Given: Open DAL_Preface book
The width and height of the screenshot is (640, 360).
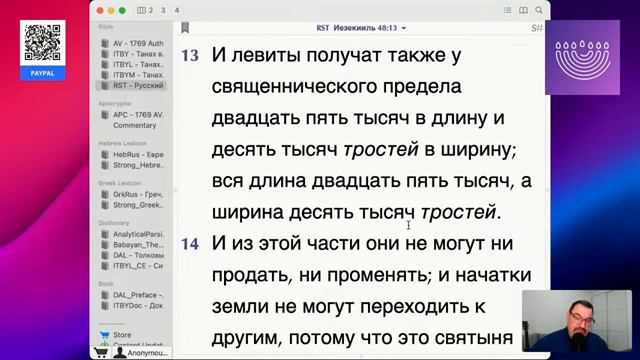Looking at the screenshot, I should [133, 295].
